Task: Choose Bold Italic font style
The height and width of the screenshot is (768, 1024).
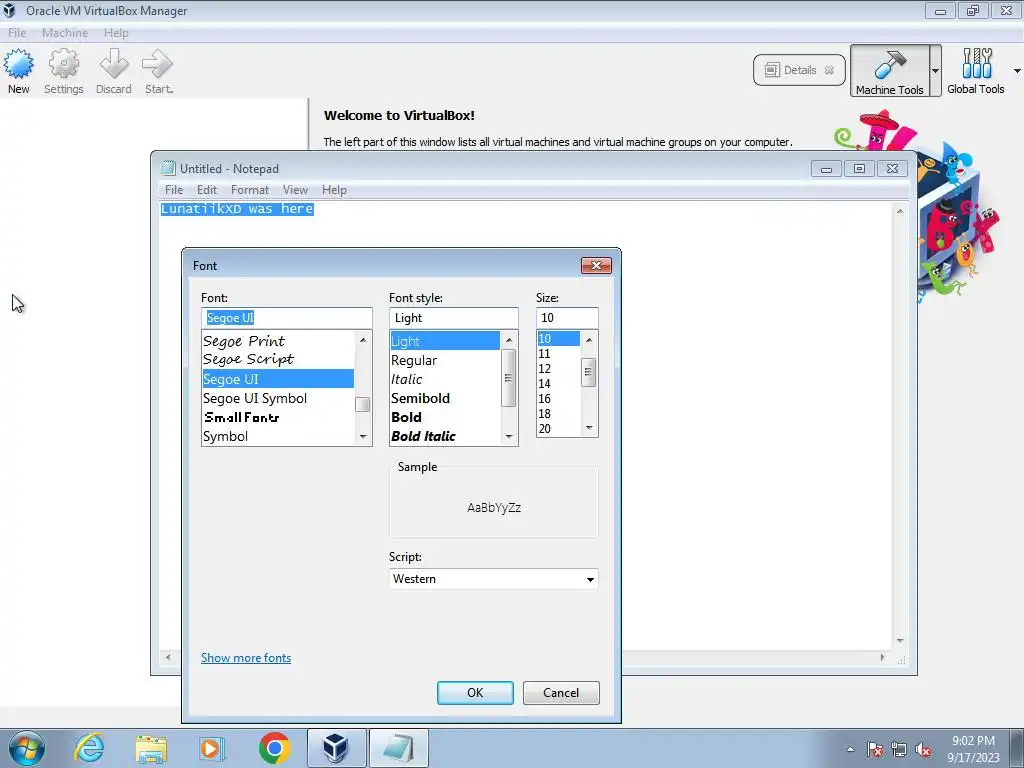Action: pyautogui.click(x=445, y=436)
